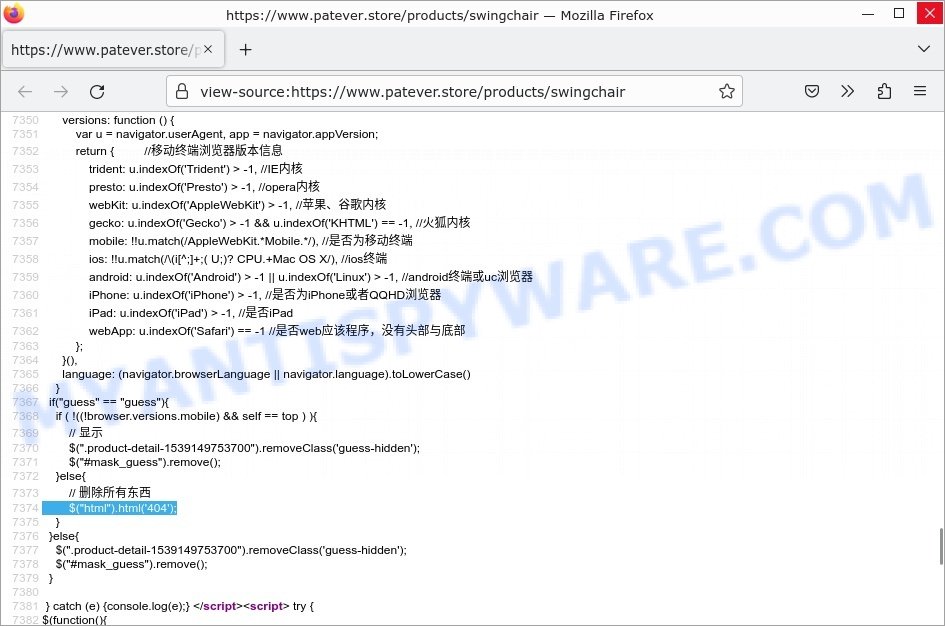
Task: Click the if("guess" == "guess"){ line
Action: [x=109, y=402]
